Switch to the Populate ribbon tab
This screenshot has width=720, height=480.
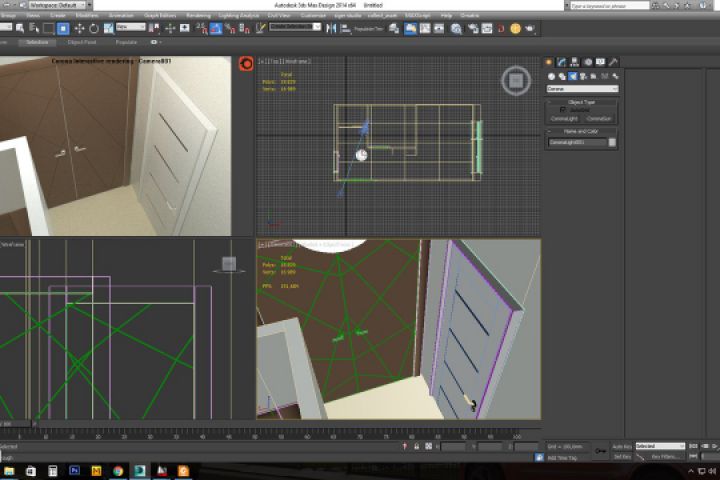pyautogui.click(x=126, y=42)
